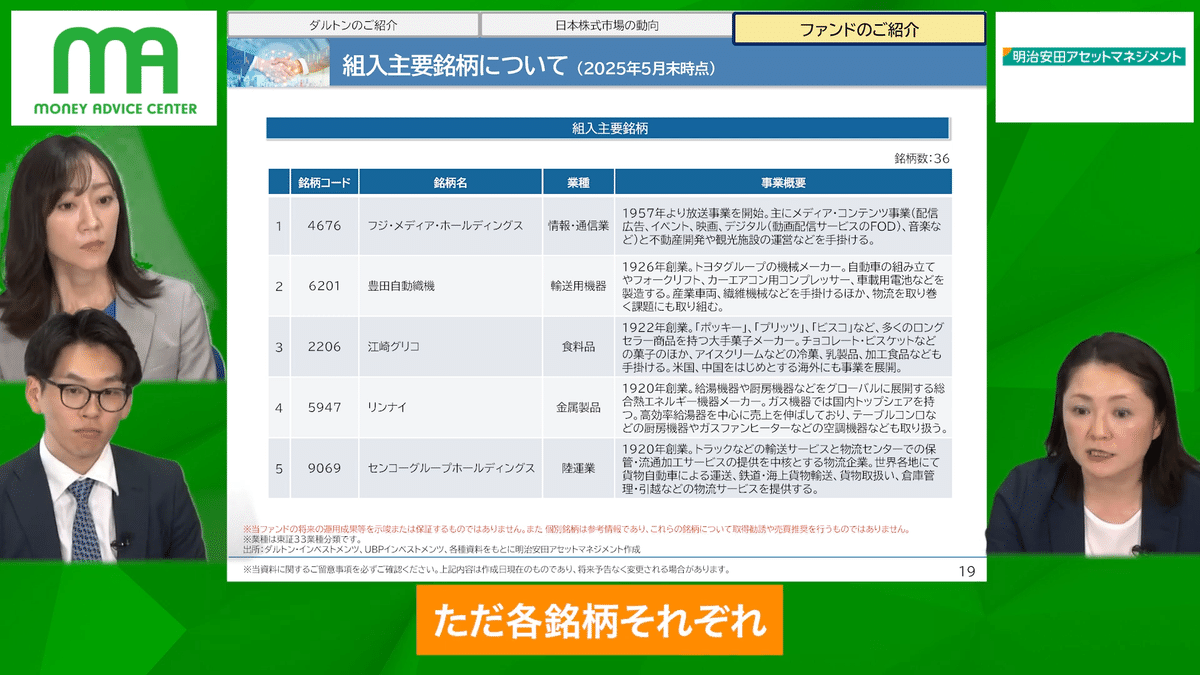Image resolution: width=1200 pixels, height=675 pixels.
Task: Click the 2025年5月末時点 date note
Action: [646, 68]
